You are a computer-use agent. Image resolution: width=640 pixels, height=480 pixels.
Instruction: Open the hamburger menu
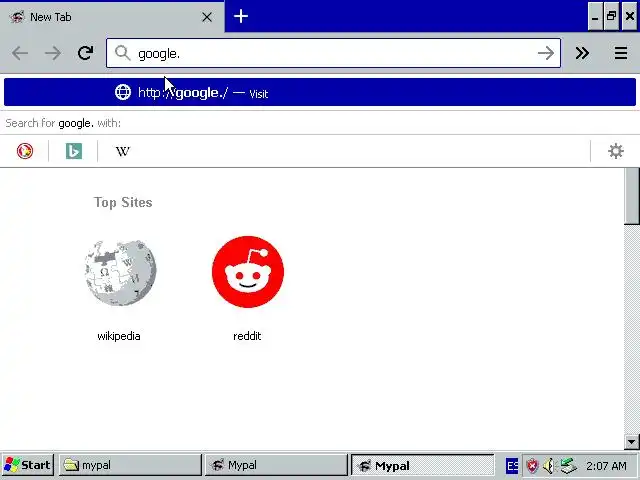(621, 53)
